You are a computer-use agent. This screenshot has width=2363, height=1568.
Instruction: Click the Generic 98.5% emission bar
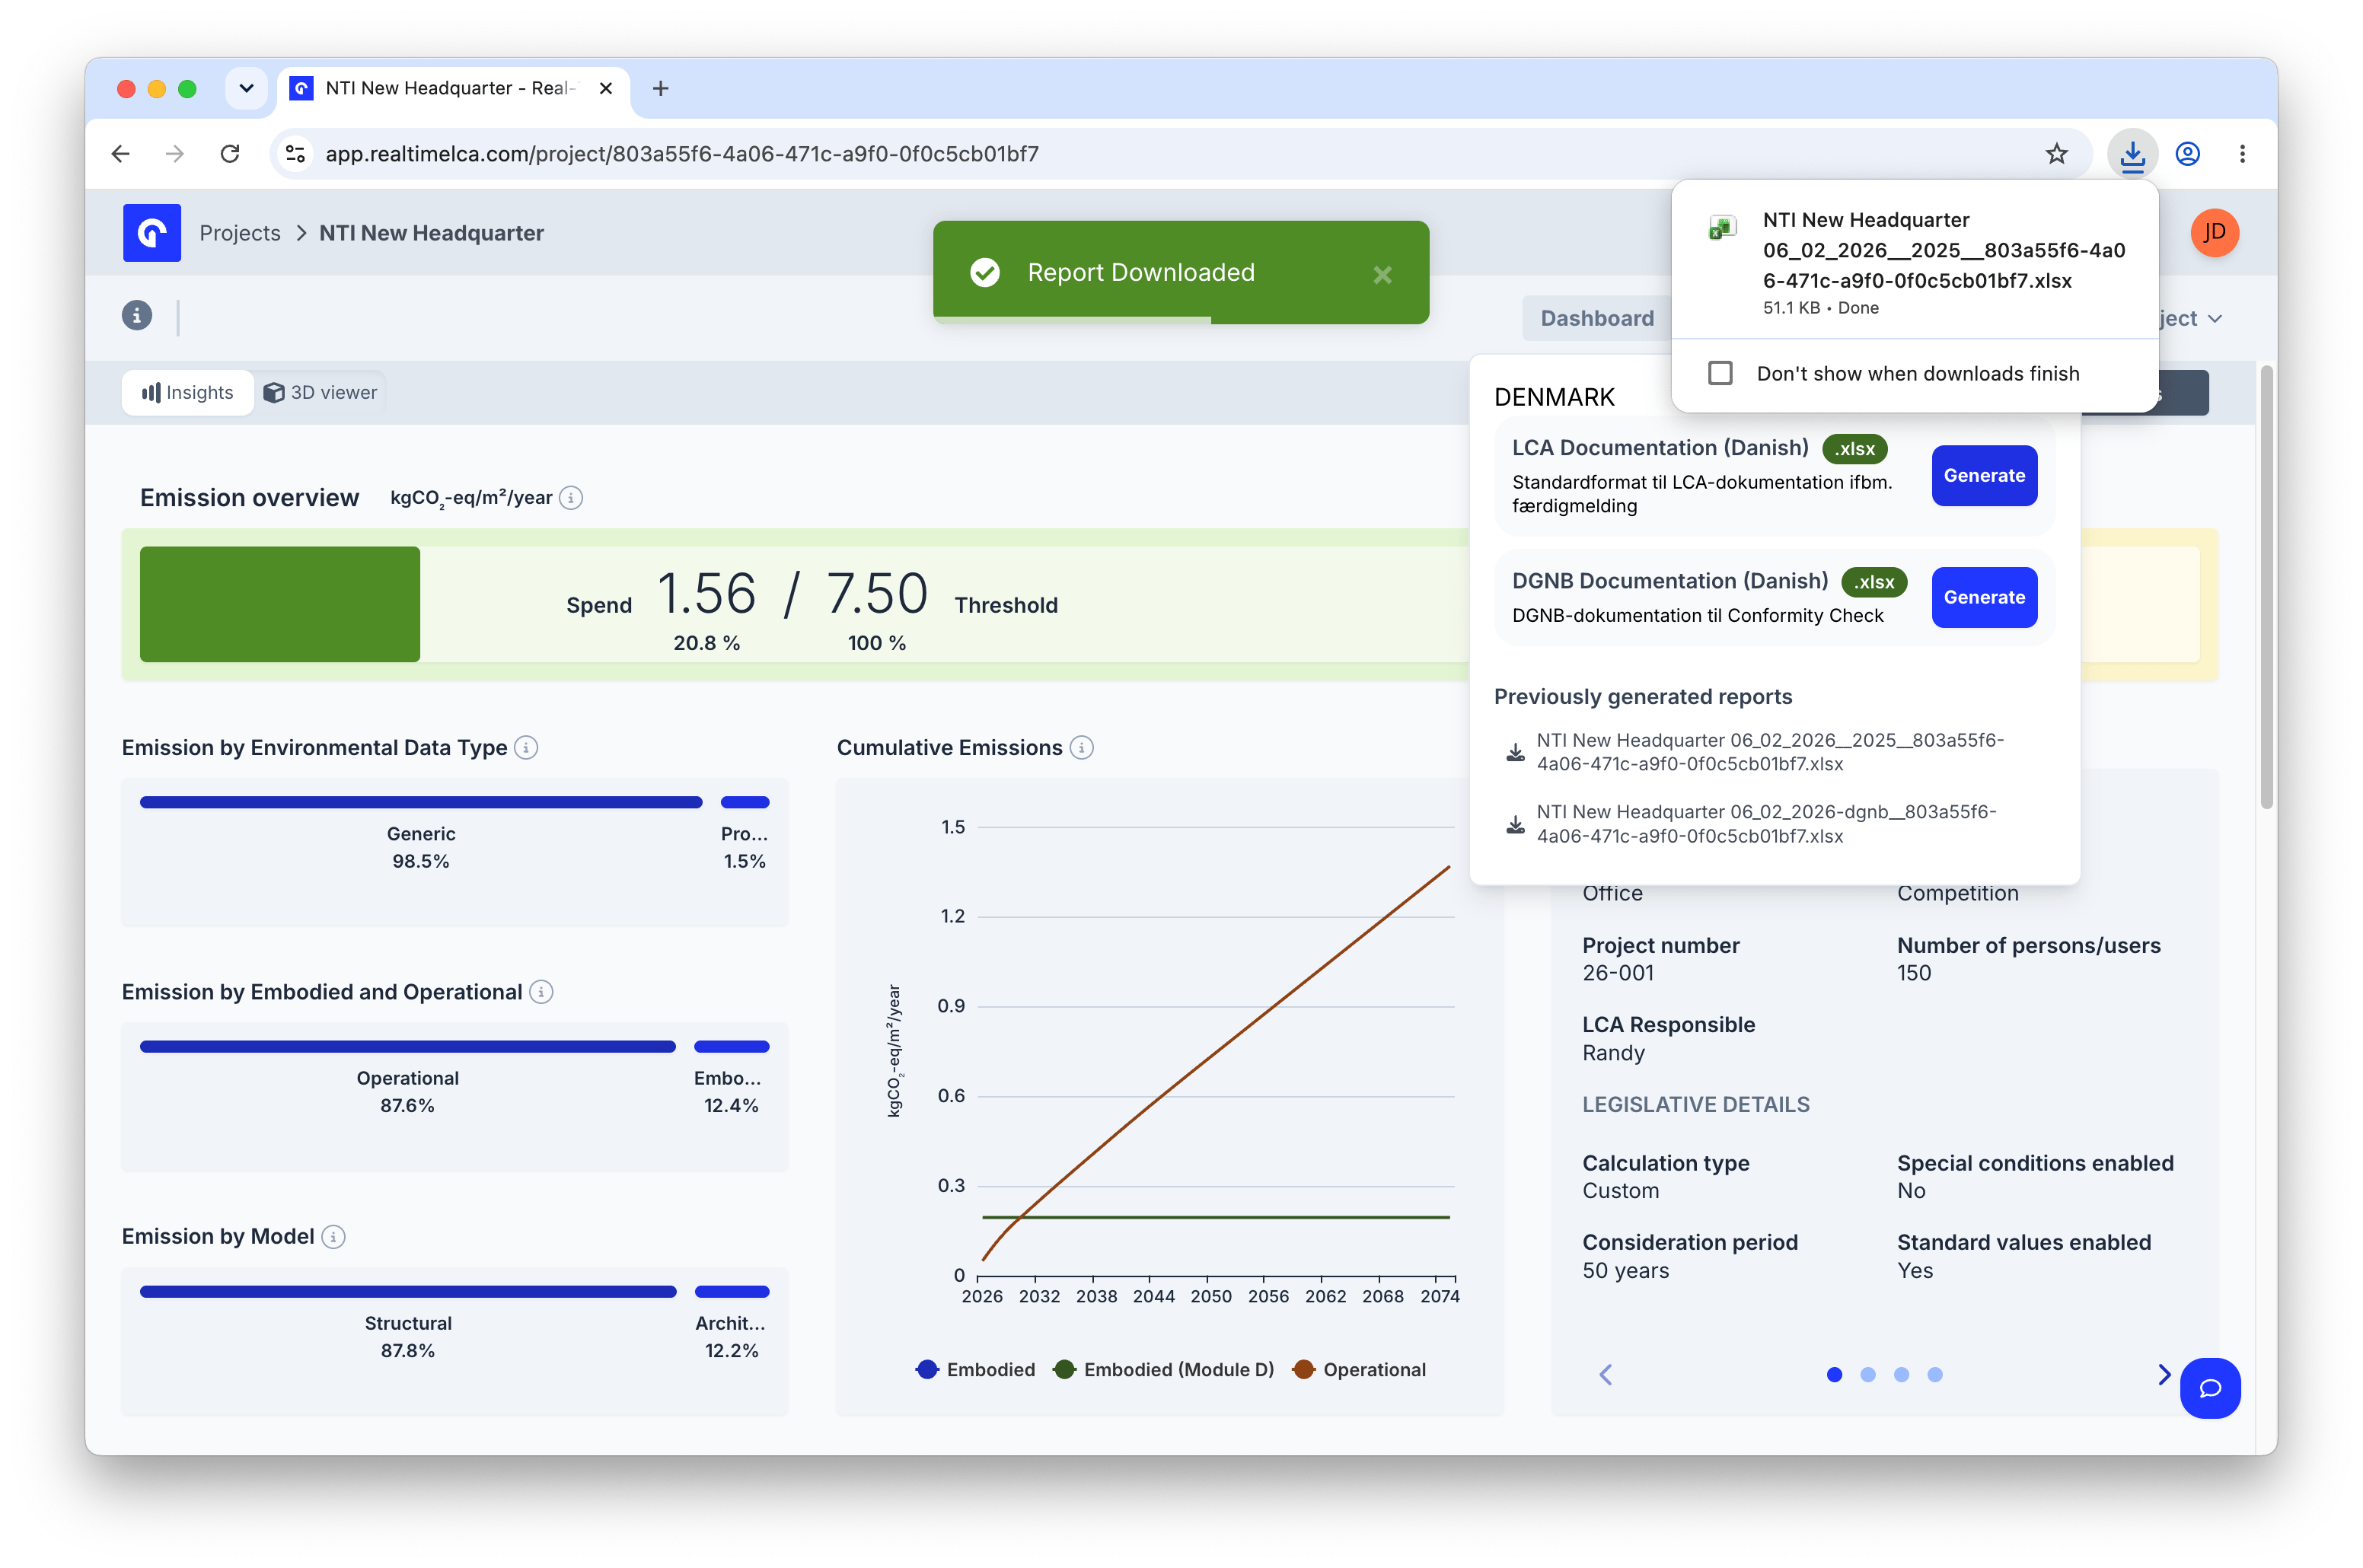tap(421, 802)
